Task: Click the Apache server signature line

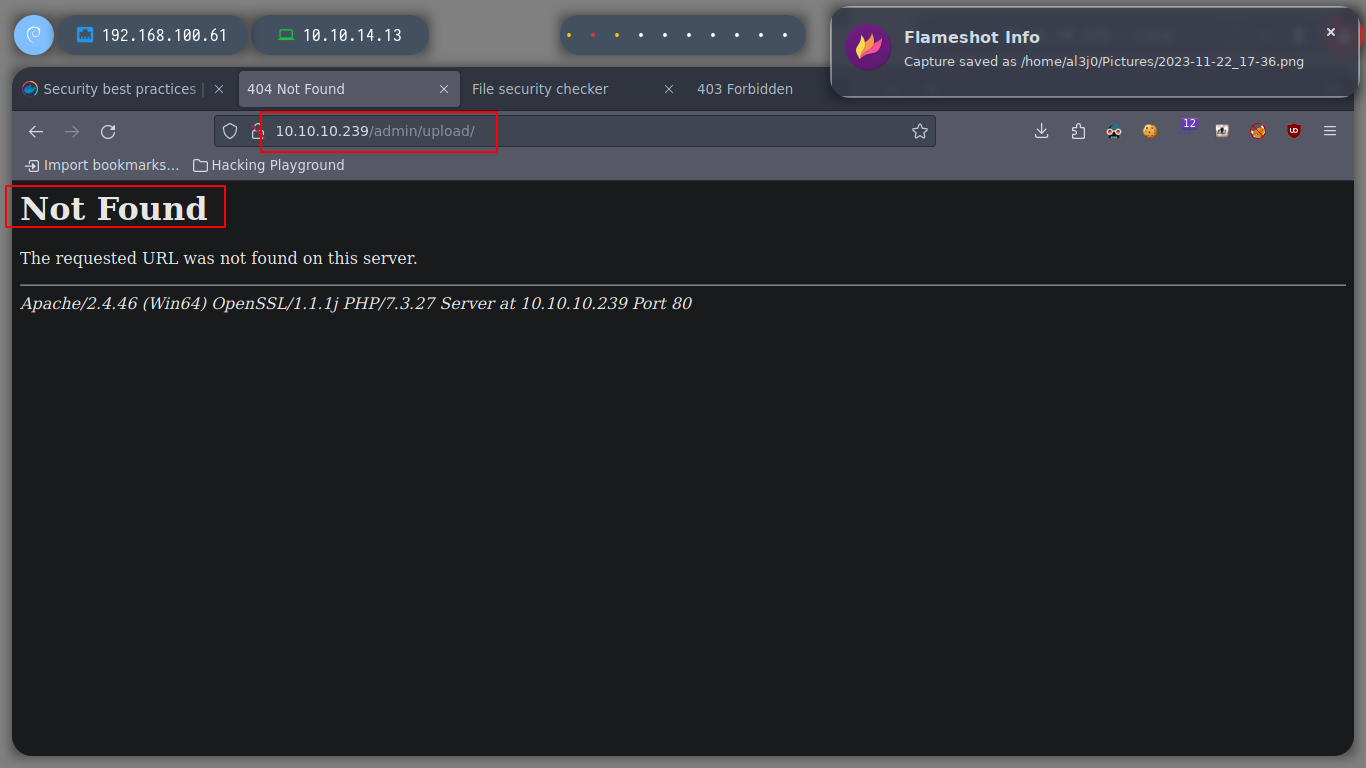Action: click(x=356, y=303)
